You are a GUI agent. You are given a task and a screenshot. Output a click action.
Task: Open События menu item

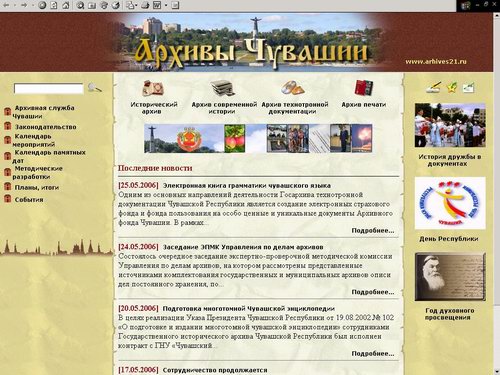pyautogui.click(x=29, y=200)
